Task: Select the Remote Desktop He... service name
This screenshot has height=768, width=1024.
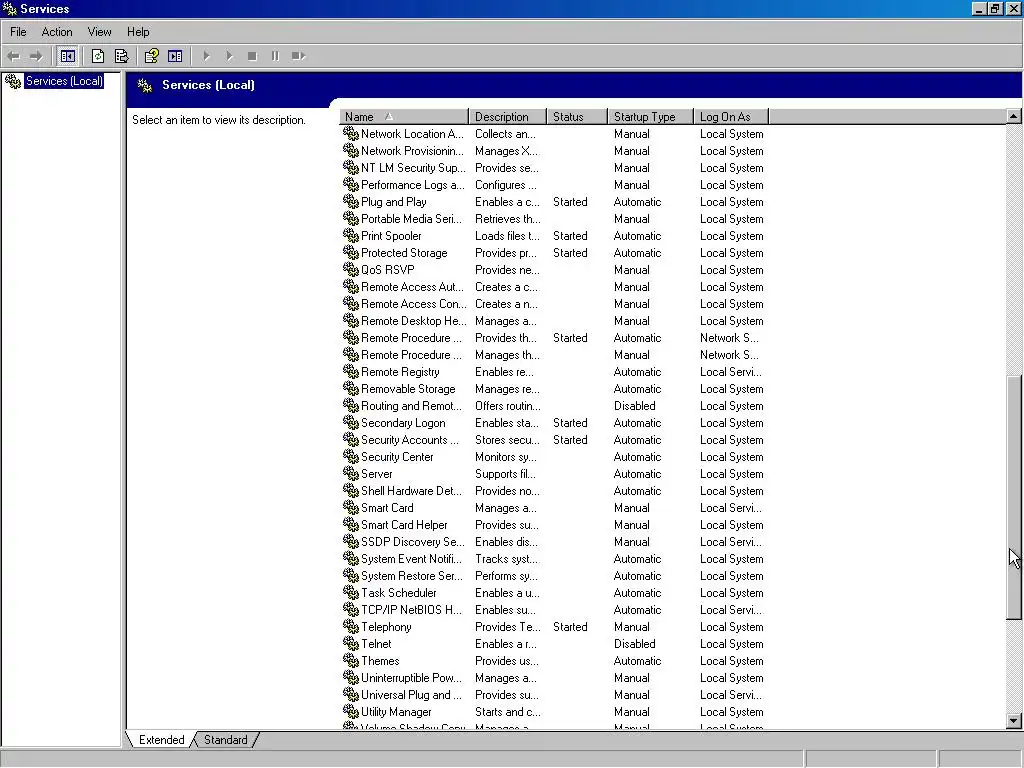Action: (x=414, y=321)
